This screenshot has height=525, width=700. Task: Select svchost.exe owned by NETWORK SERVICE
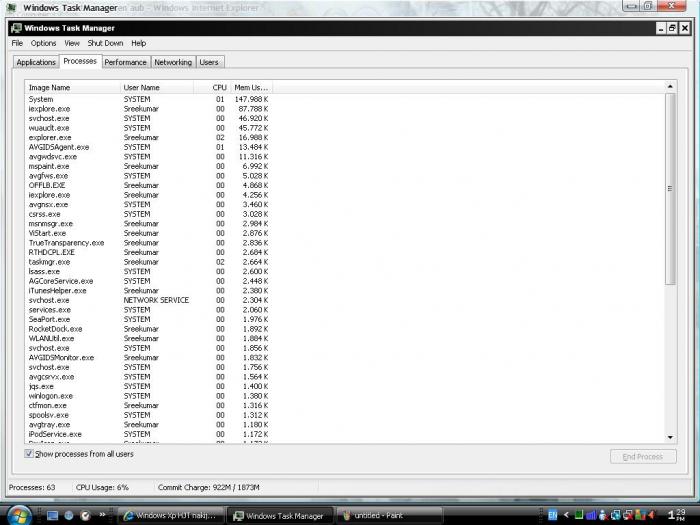[149, 300]
